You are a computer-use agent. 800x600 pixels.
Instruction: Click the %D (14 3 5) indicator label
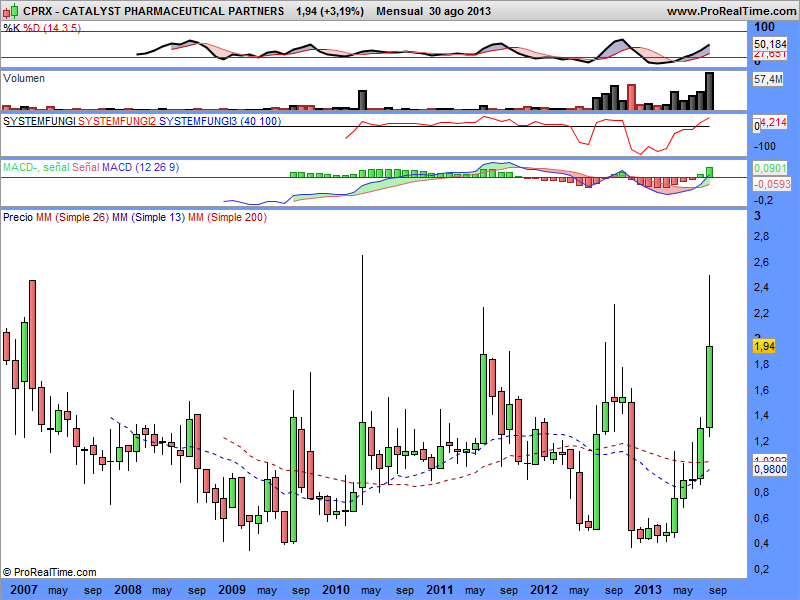coord(52,28)
